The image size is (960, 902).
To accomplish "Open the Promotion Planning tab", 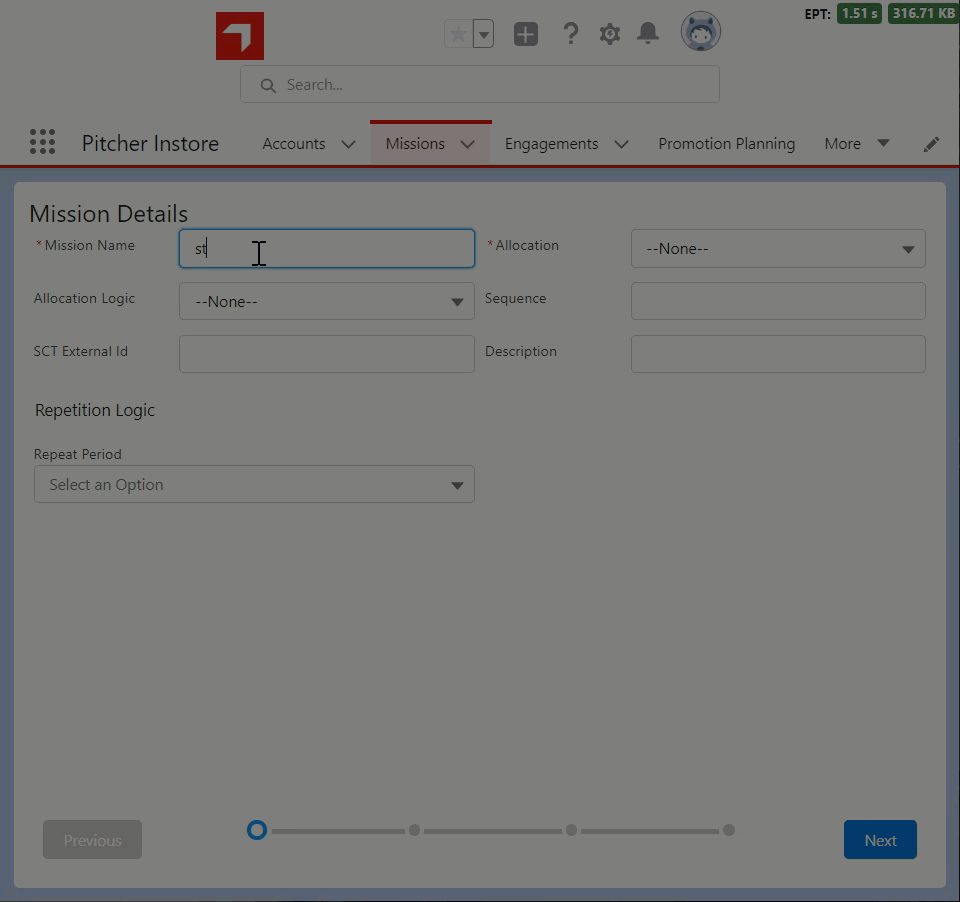I will (x=726, y=144).
